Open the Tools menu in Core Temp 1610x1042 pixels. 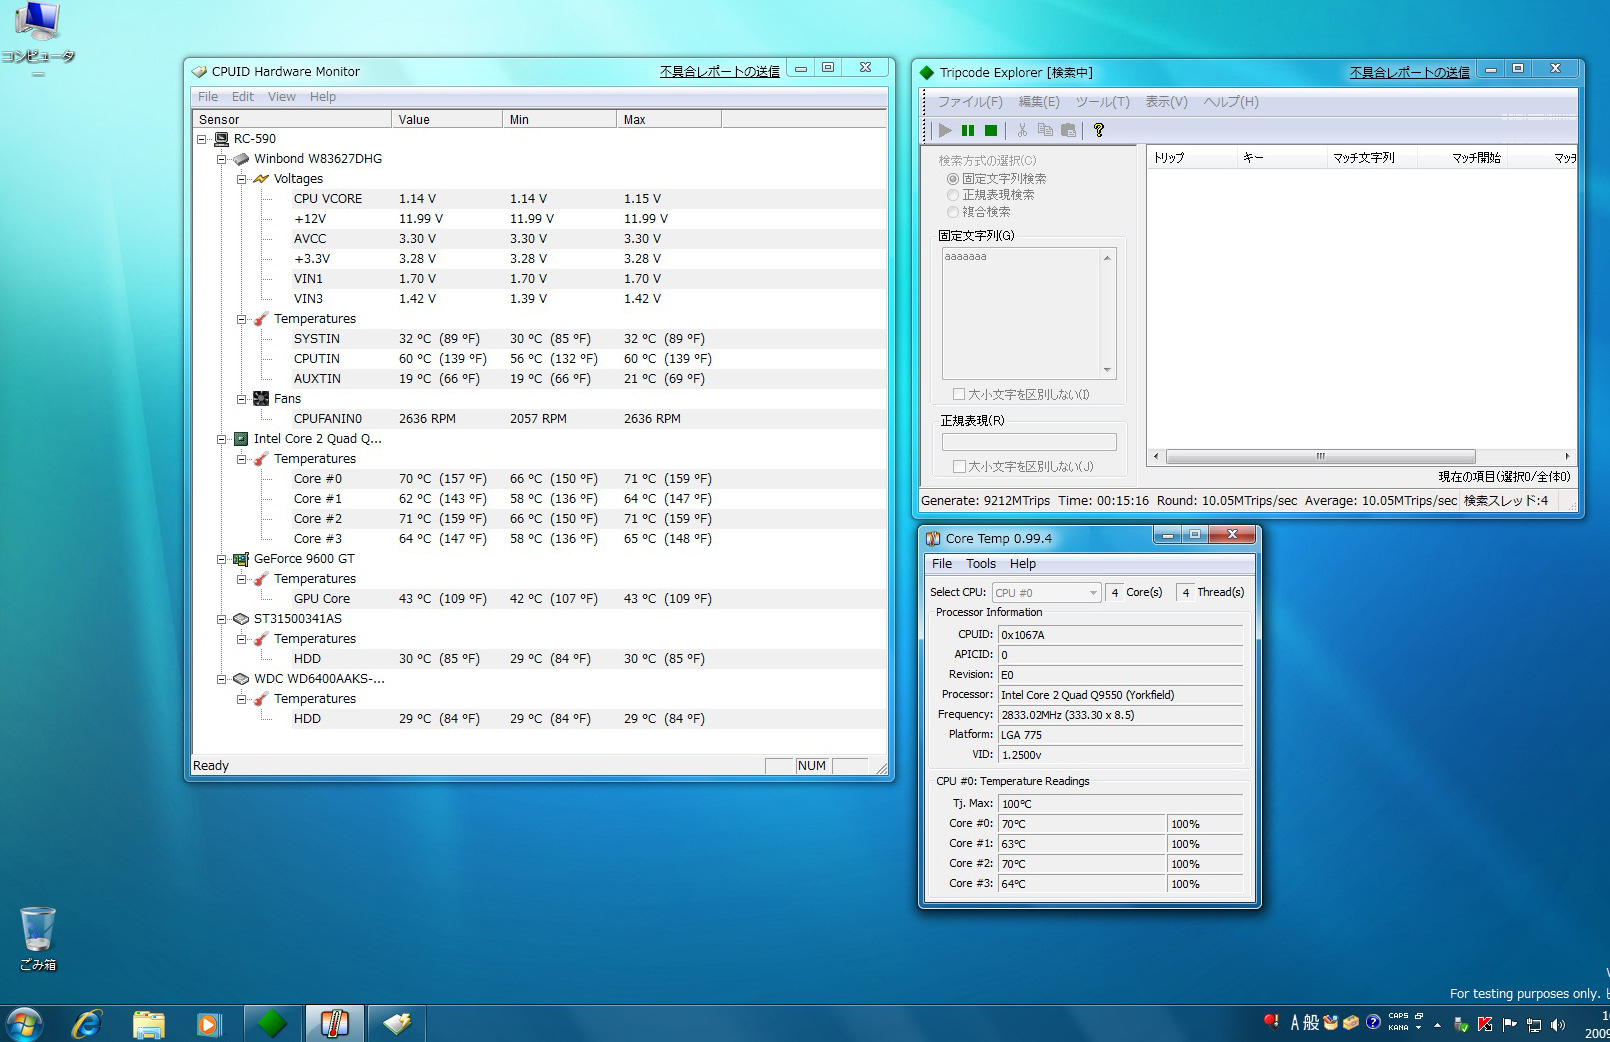pos(980,564)
